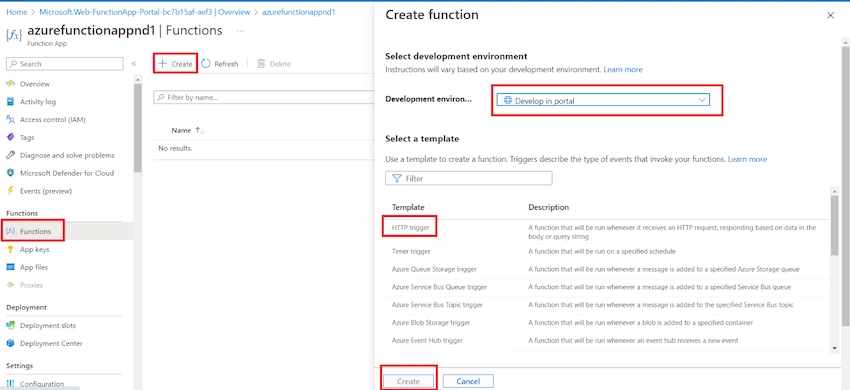Viewport: 850px width, 390px height.
Task: Click Refresh in the toolbar
Action: 220,64
